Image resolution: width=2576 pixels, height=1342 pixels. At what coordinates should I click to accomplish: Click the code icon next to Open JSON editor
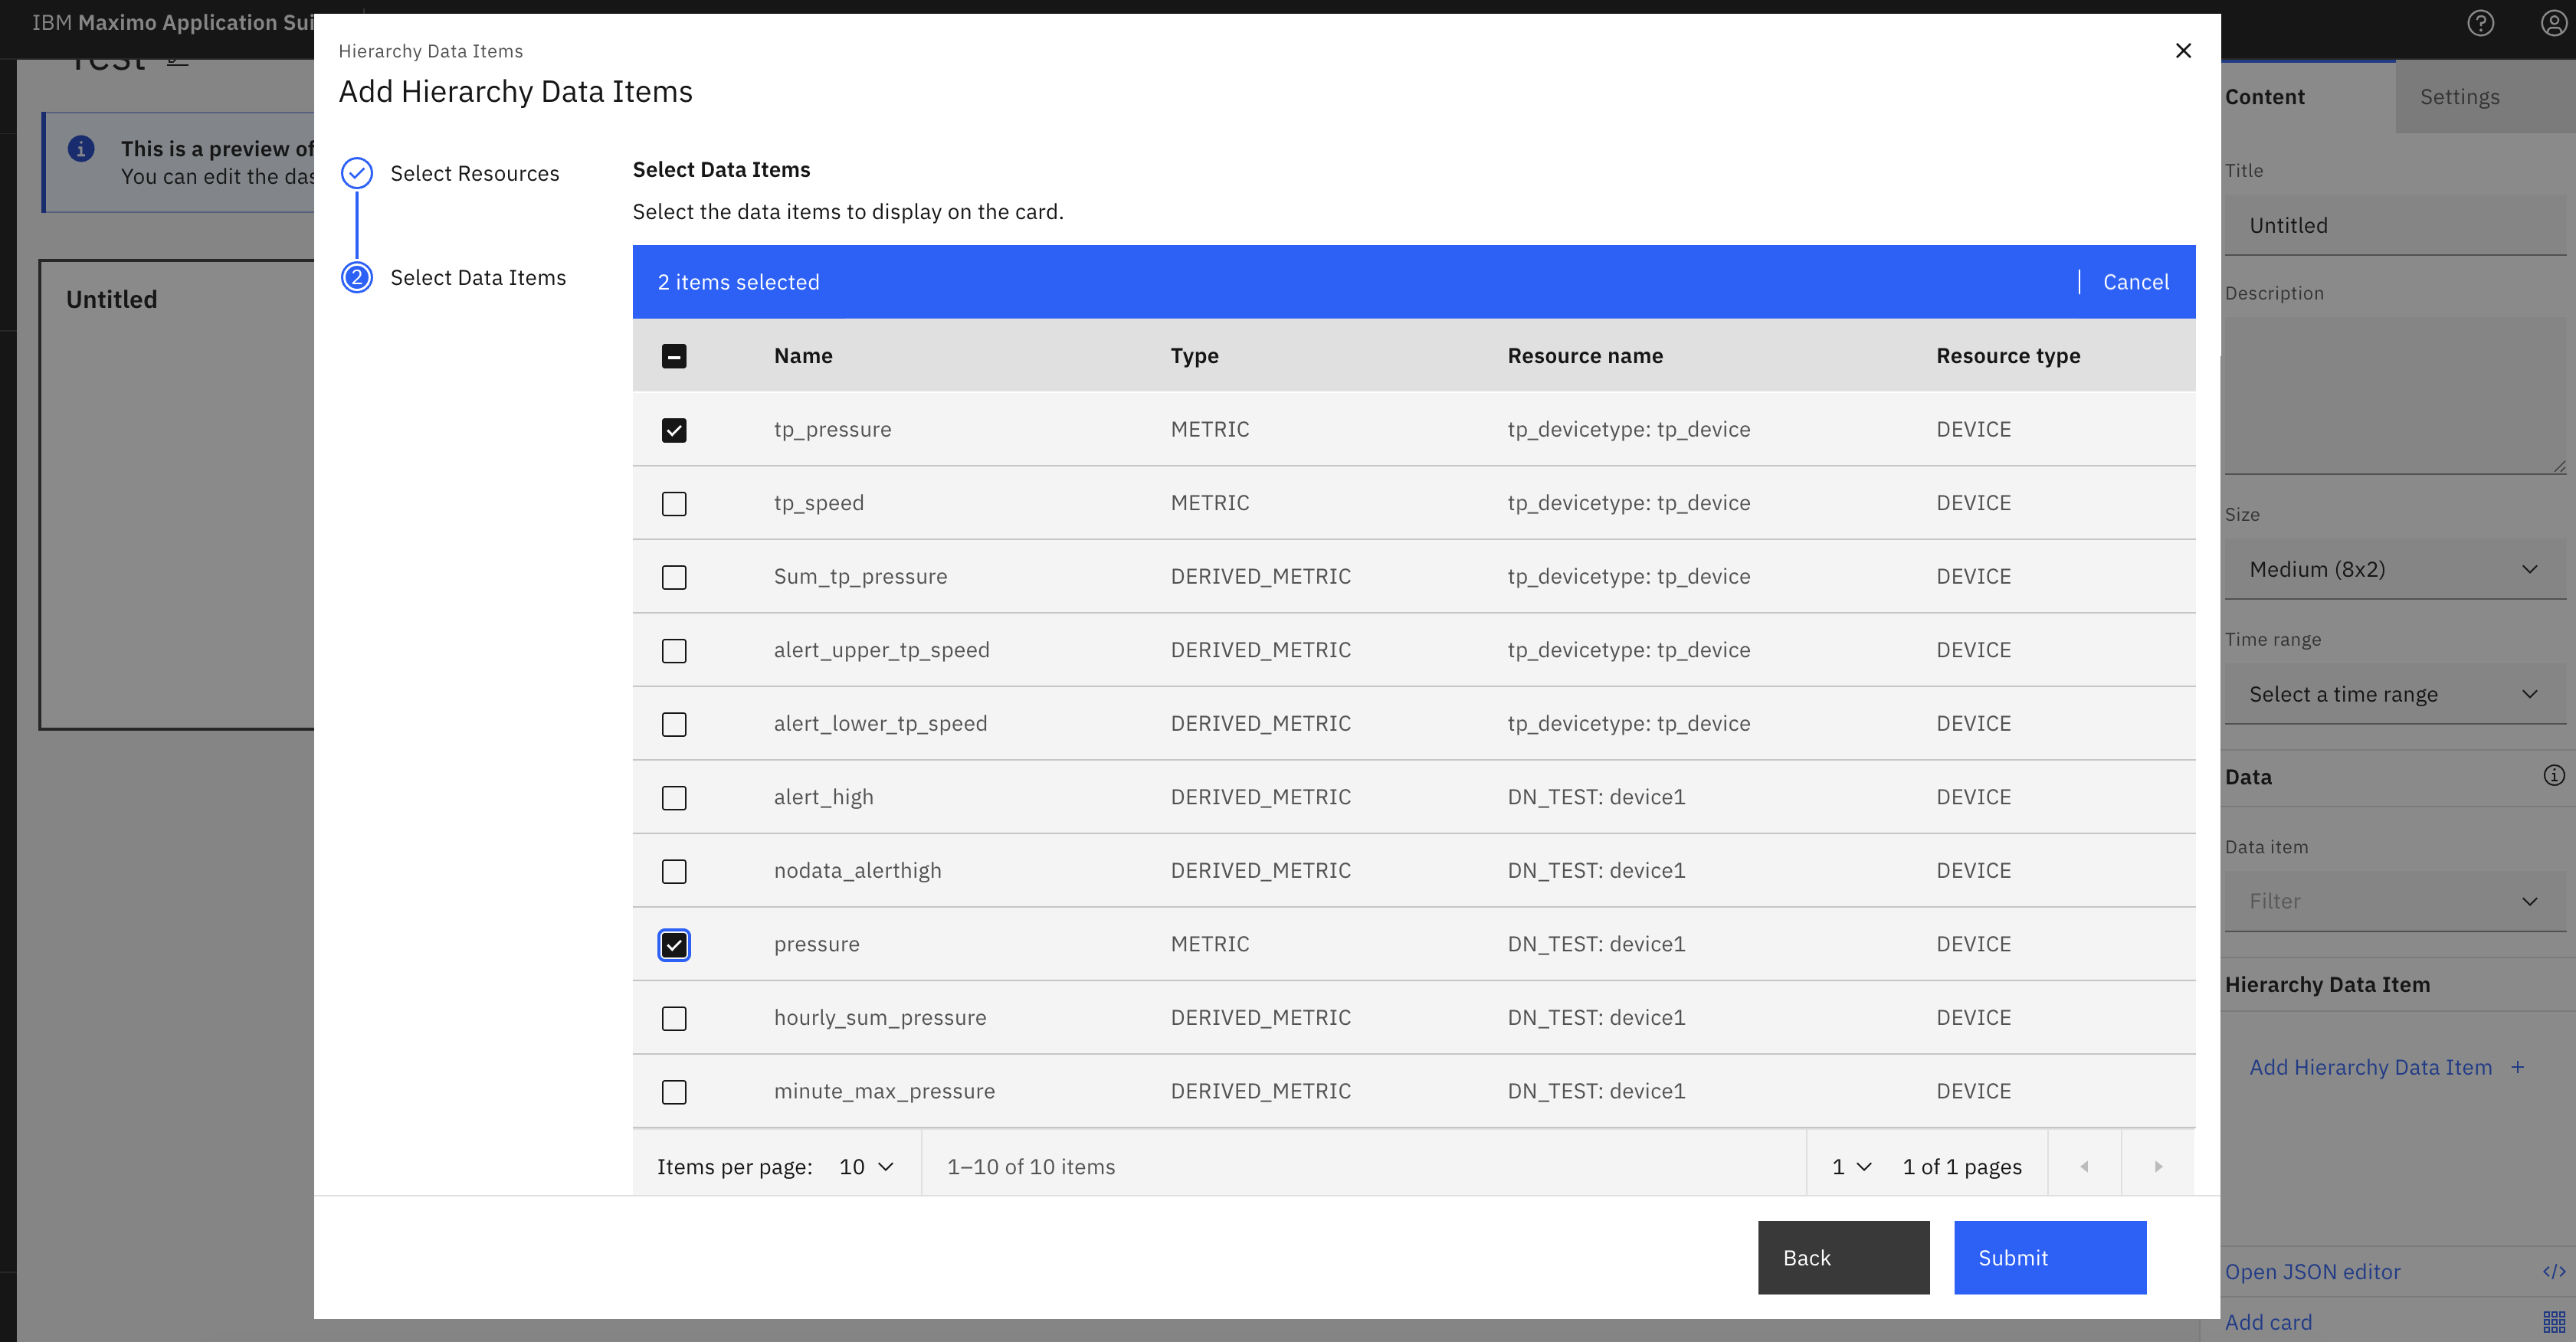click(x=2553, y=1271)
